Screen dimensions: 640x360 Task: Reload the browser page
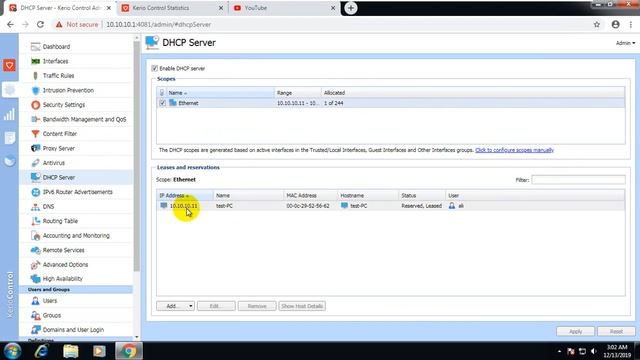point(40,24)
